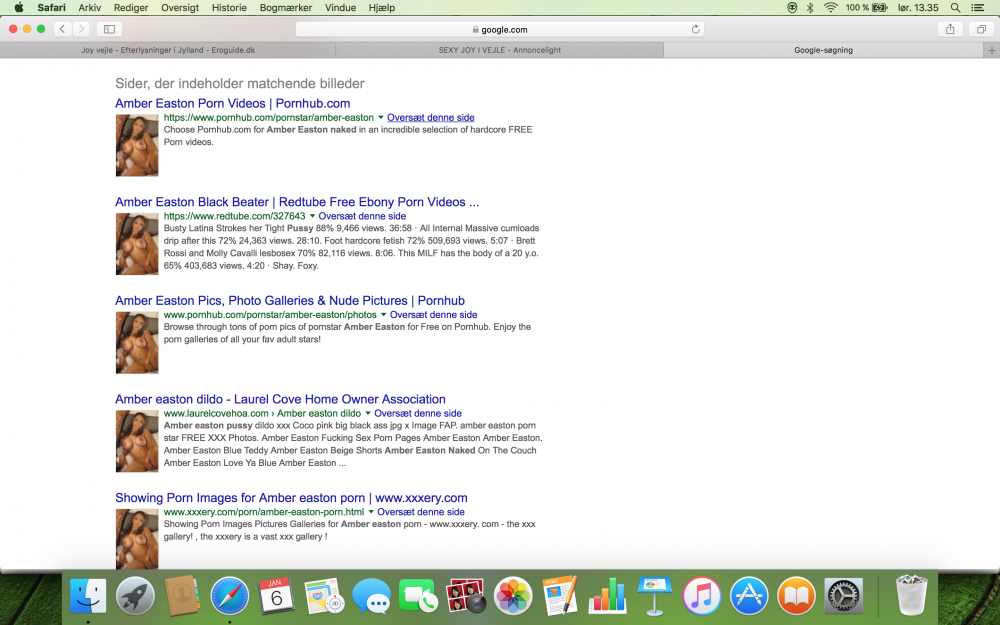Expand the arrow beside the xxxery.com URL
This screenshot has width=1000, height=625.
click(x=371, y=512)
